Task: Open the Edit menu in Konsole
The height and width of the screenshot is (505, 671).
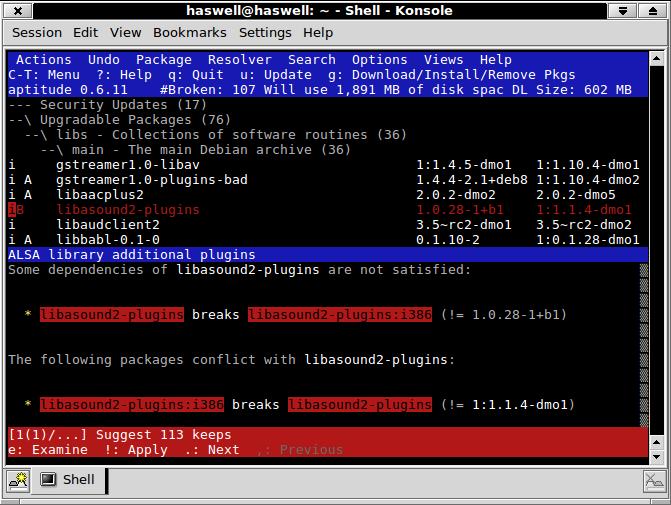Action: [x=85, y=33]
